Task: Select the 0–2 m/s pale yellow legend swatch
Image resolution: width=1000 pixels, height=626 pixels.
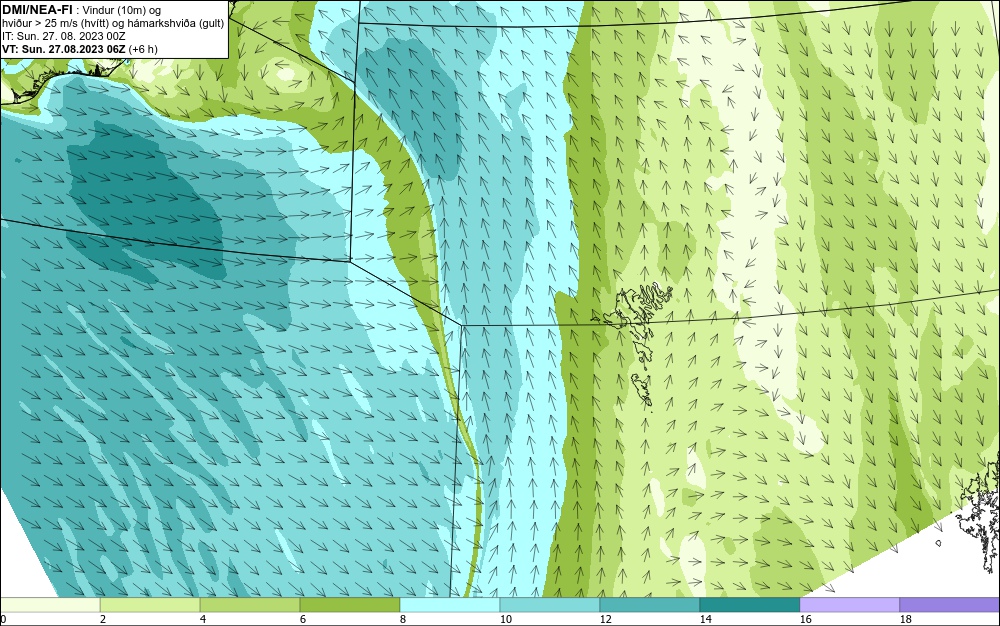Action: tap(50, 604)
